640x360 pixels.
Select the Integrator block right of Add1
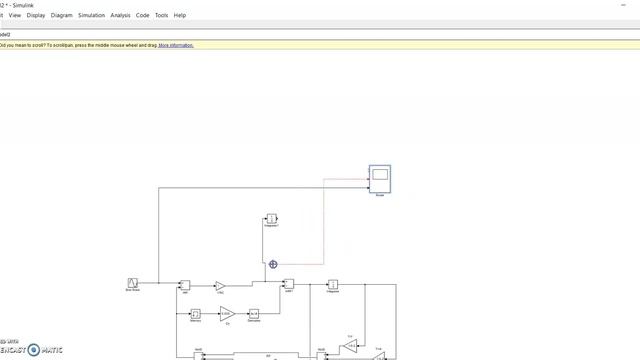[333, 284]
